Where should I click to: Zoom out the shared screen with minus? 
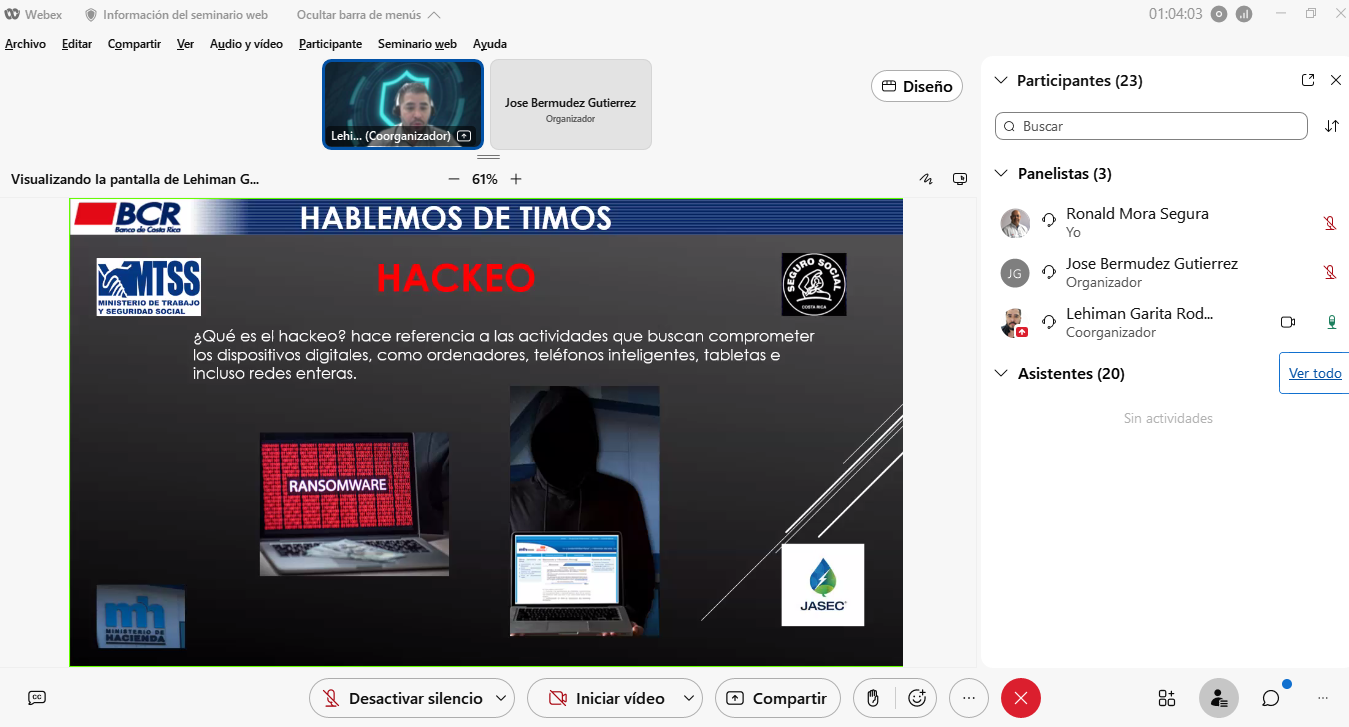[454, 179]
